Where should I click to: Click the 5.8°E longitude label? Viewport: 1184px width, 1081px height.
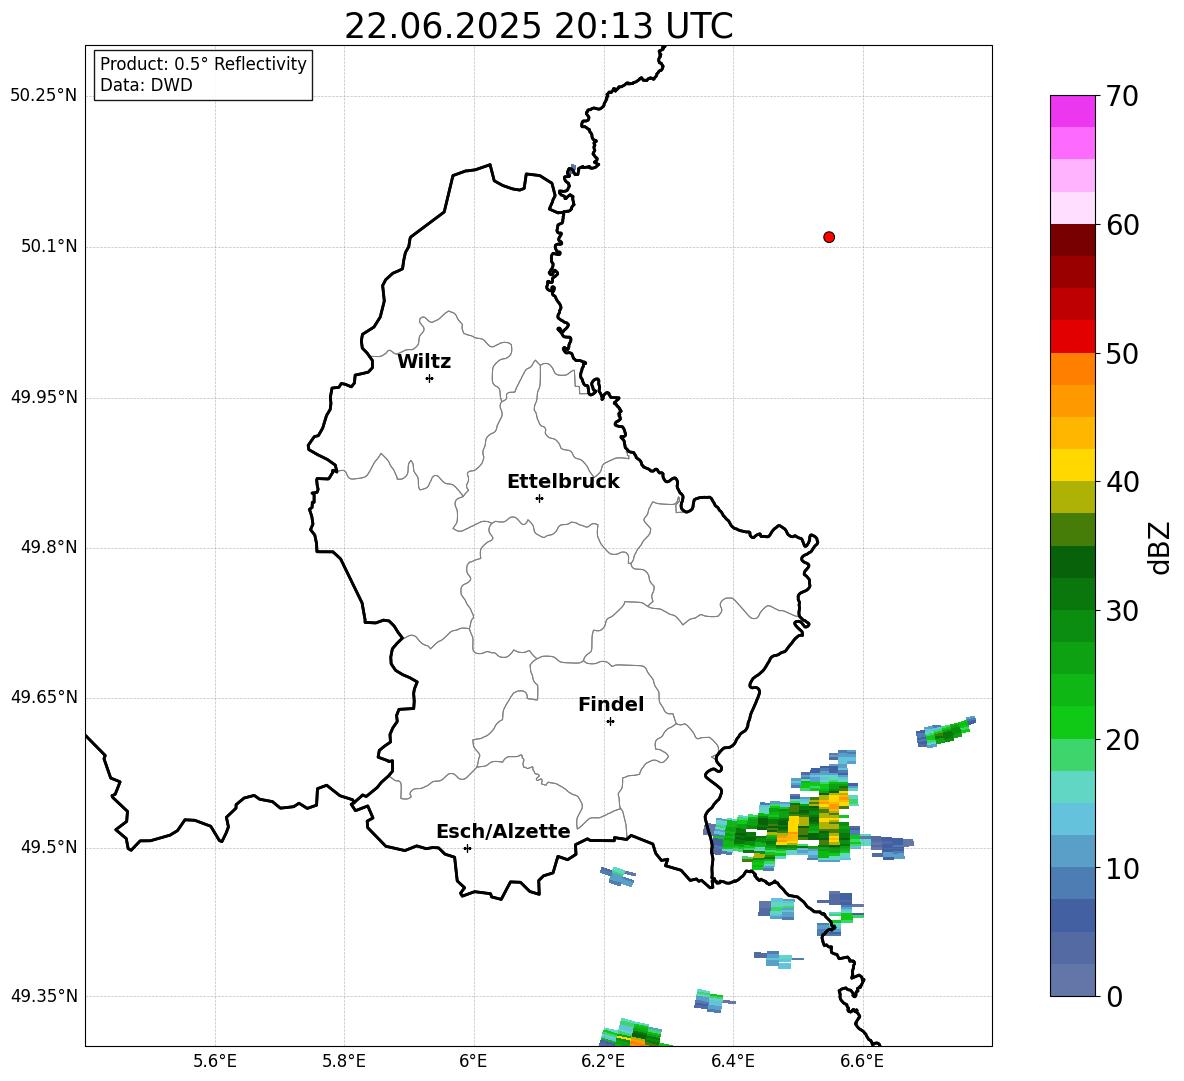344,1061
